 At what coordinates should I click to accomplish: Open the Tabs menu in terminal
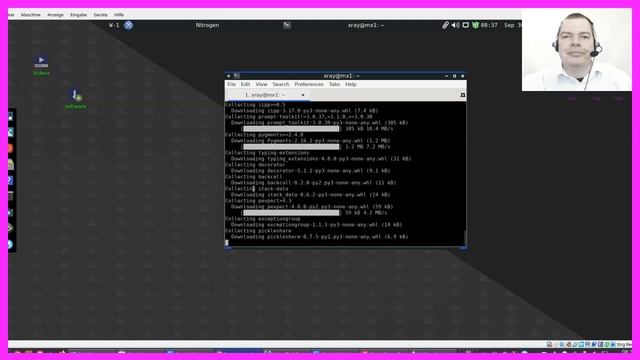(x=334, y=84)
